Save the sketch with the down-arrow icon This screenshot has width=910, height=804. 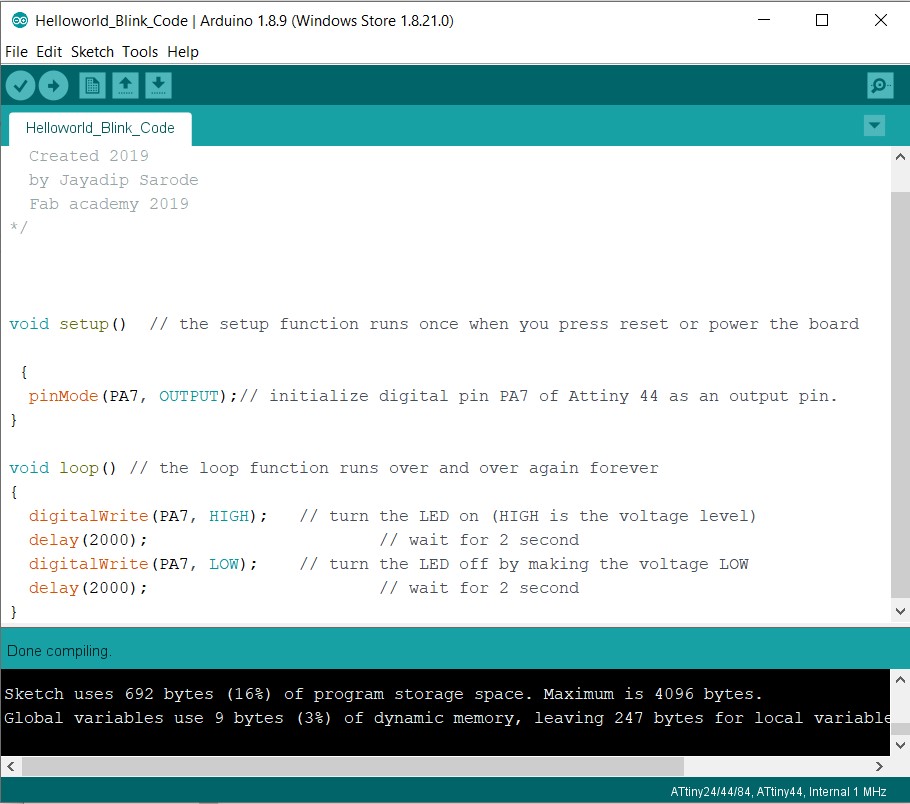[x=158, y=86]
